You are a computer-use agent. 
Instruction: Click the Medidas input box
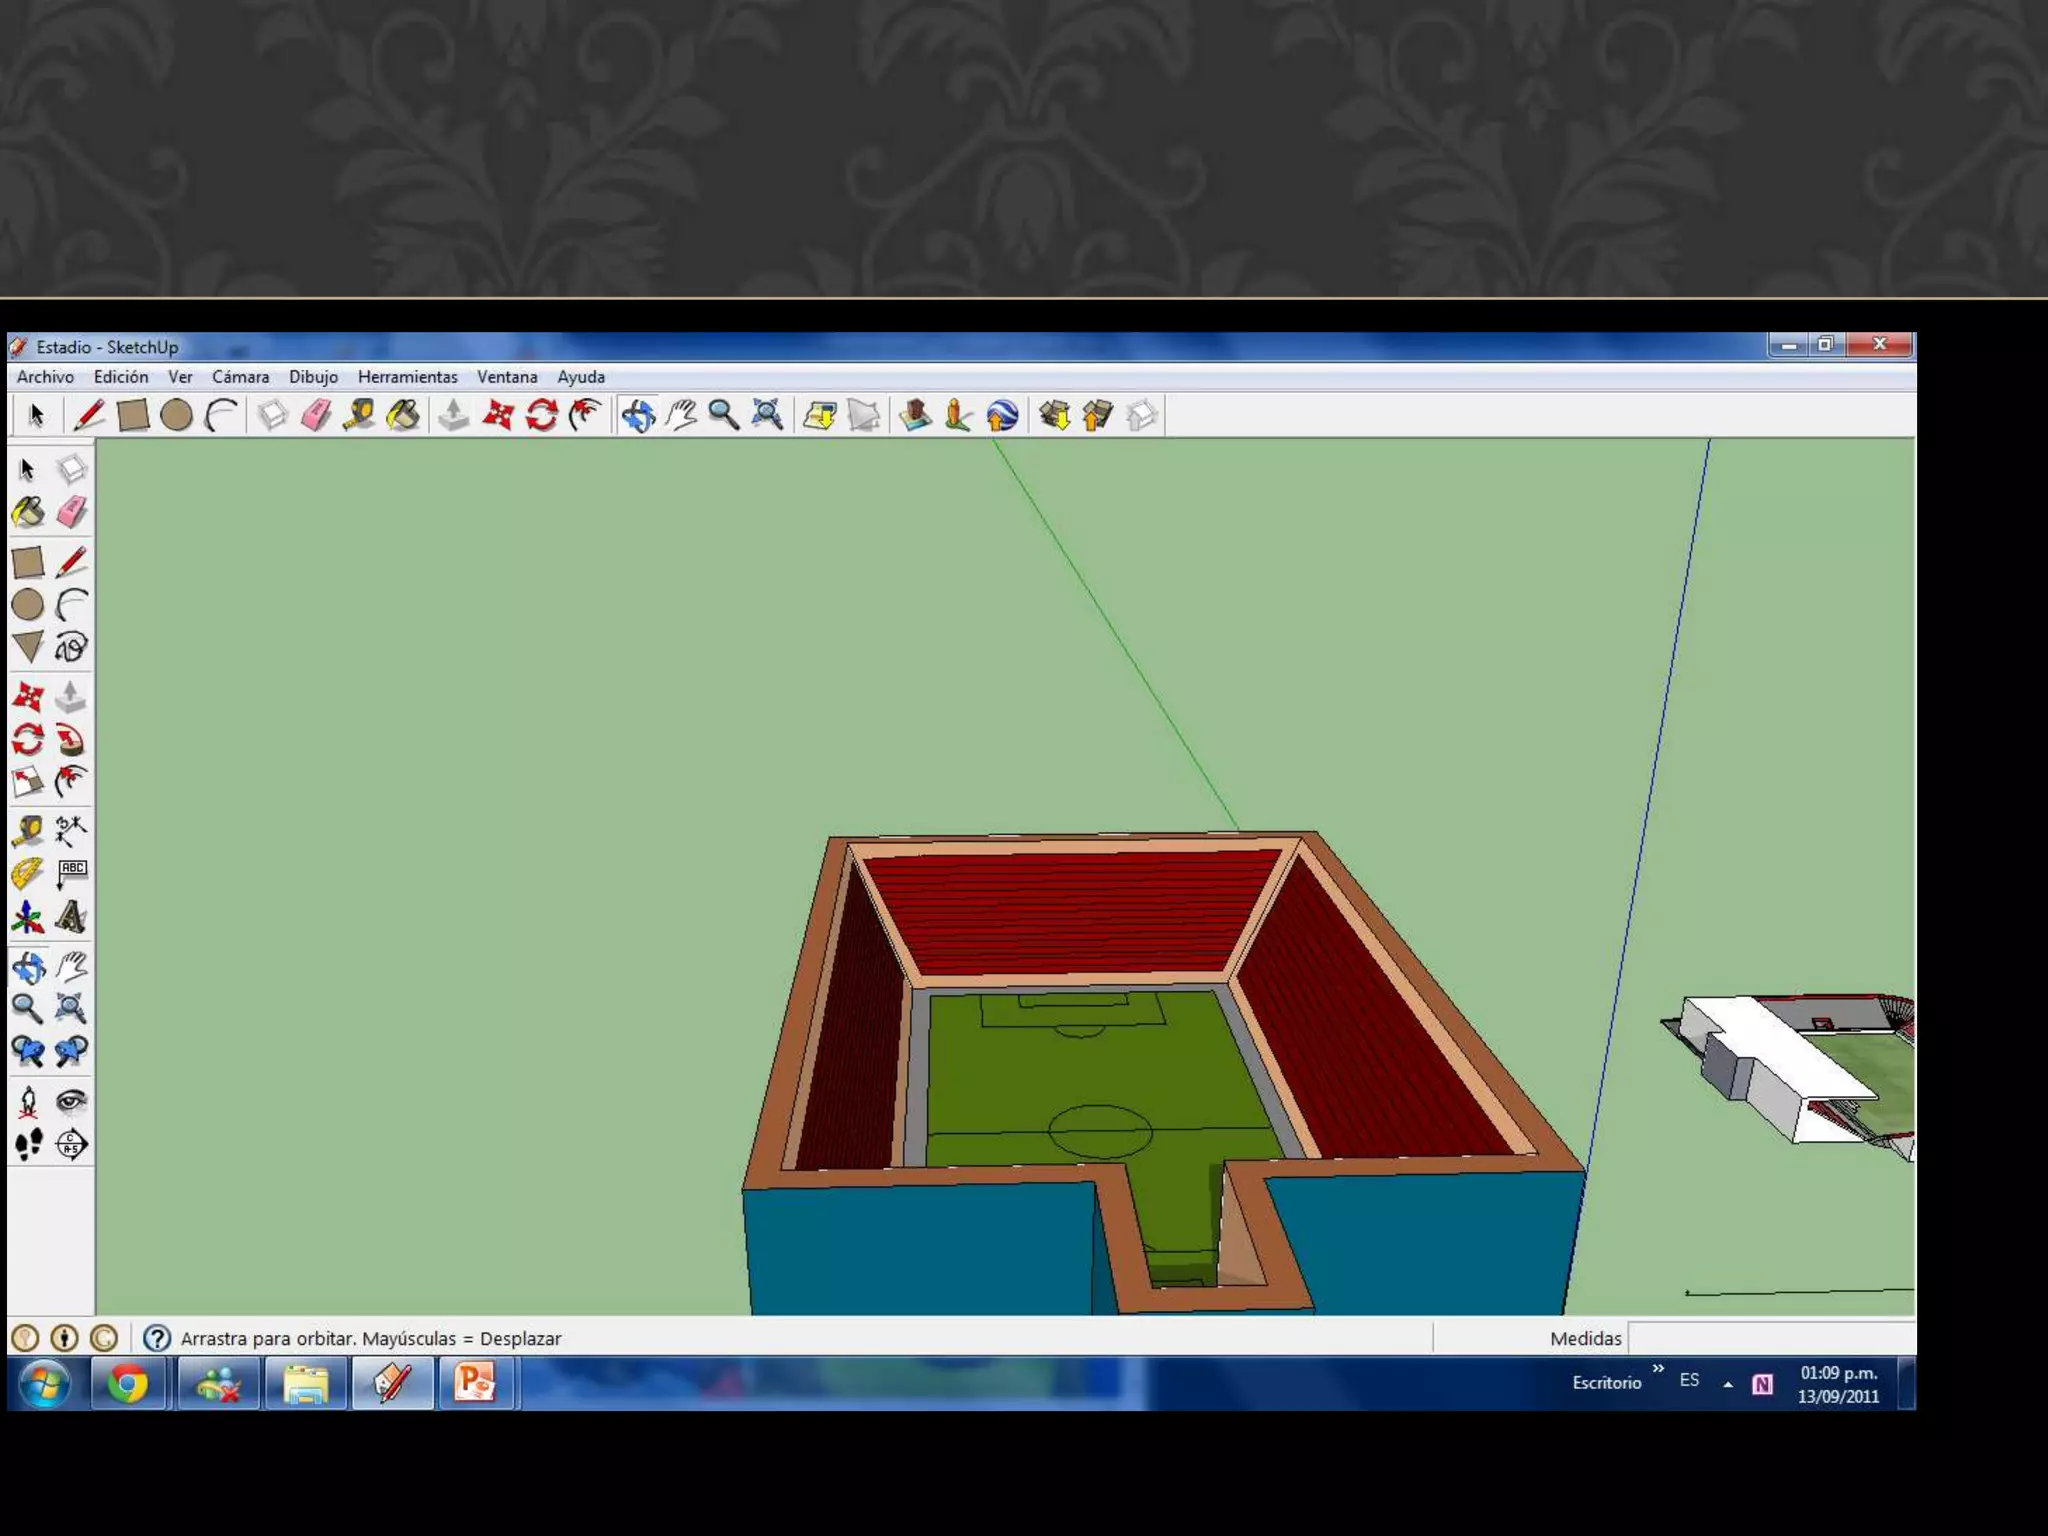pyautogui.click(x=1770, y=1338)
